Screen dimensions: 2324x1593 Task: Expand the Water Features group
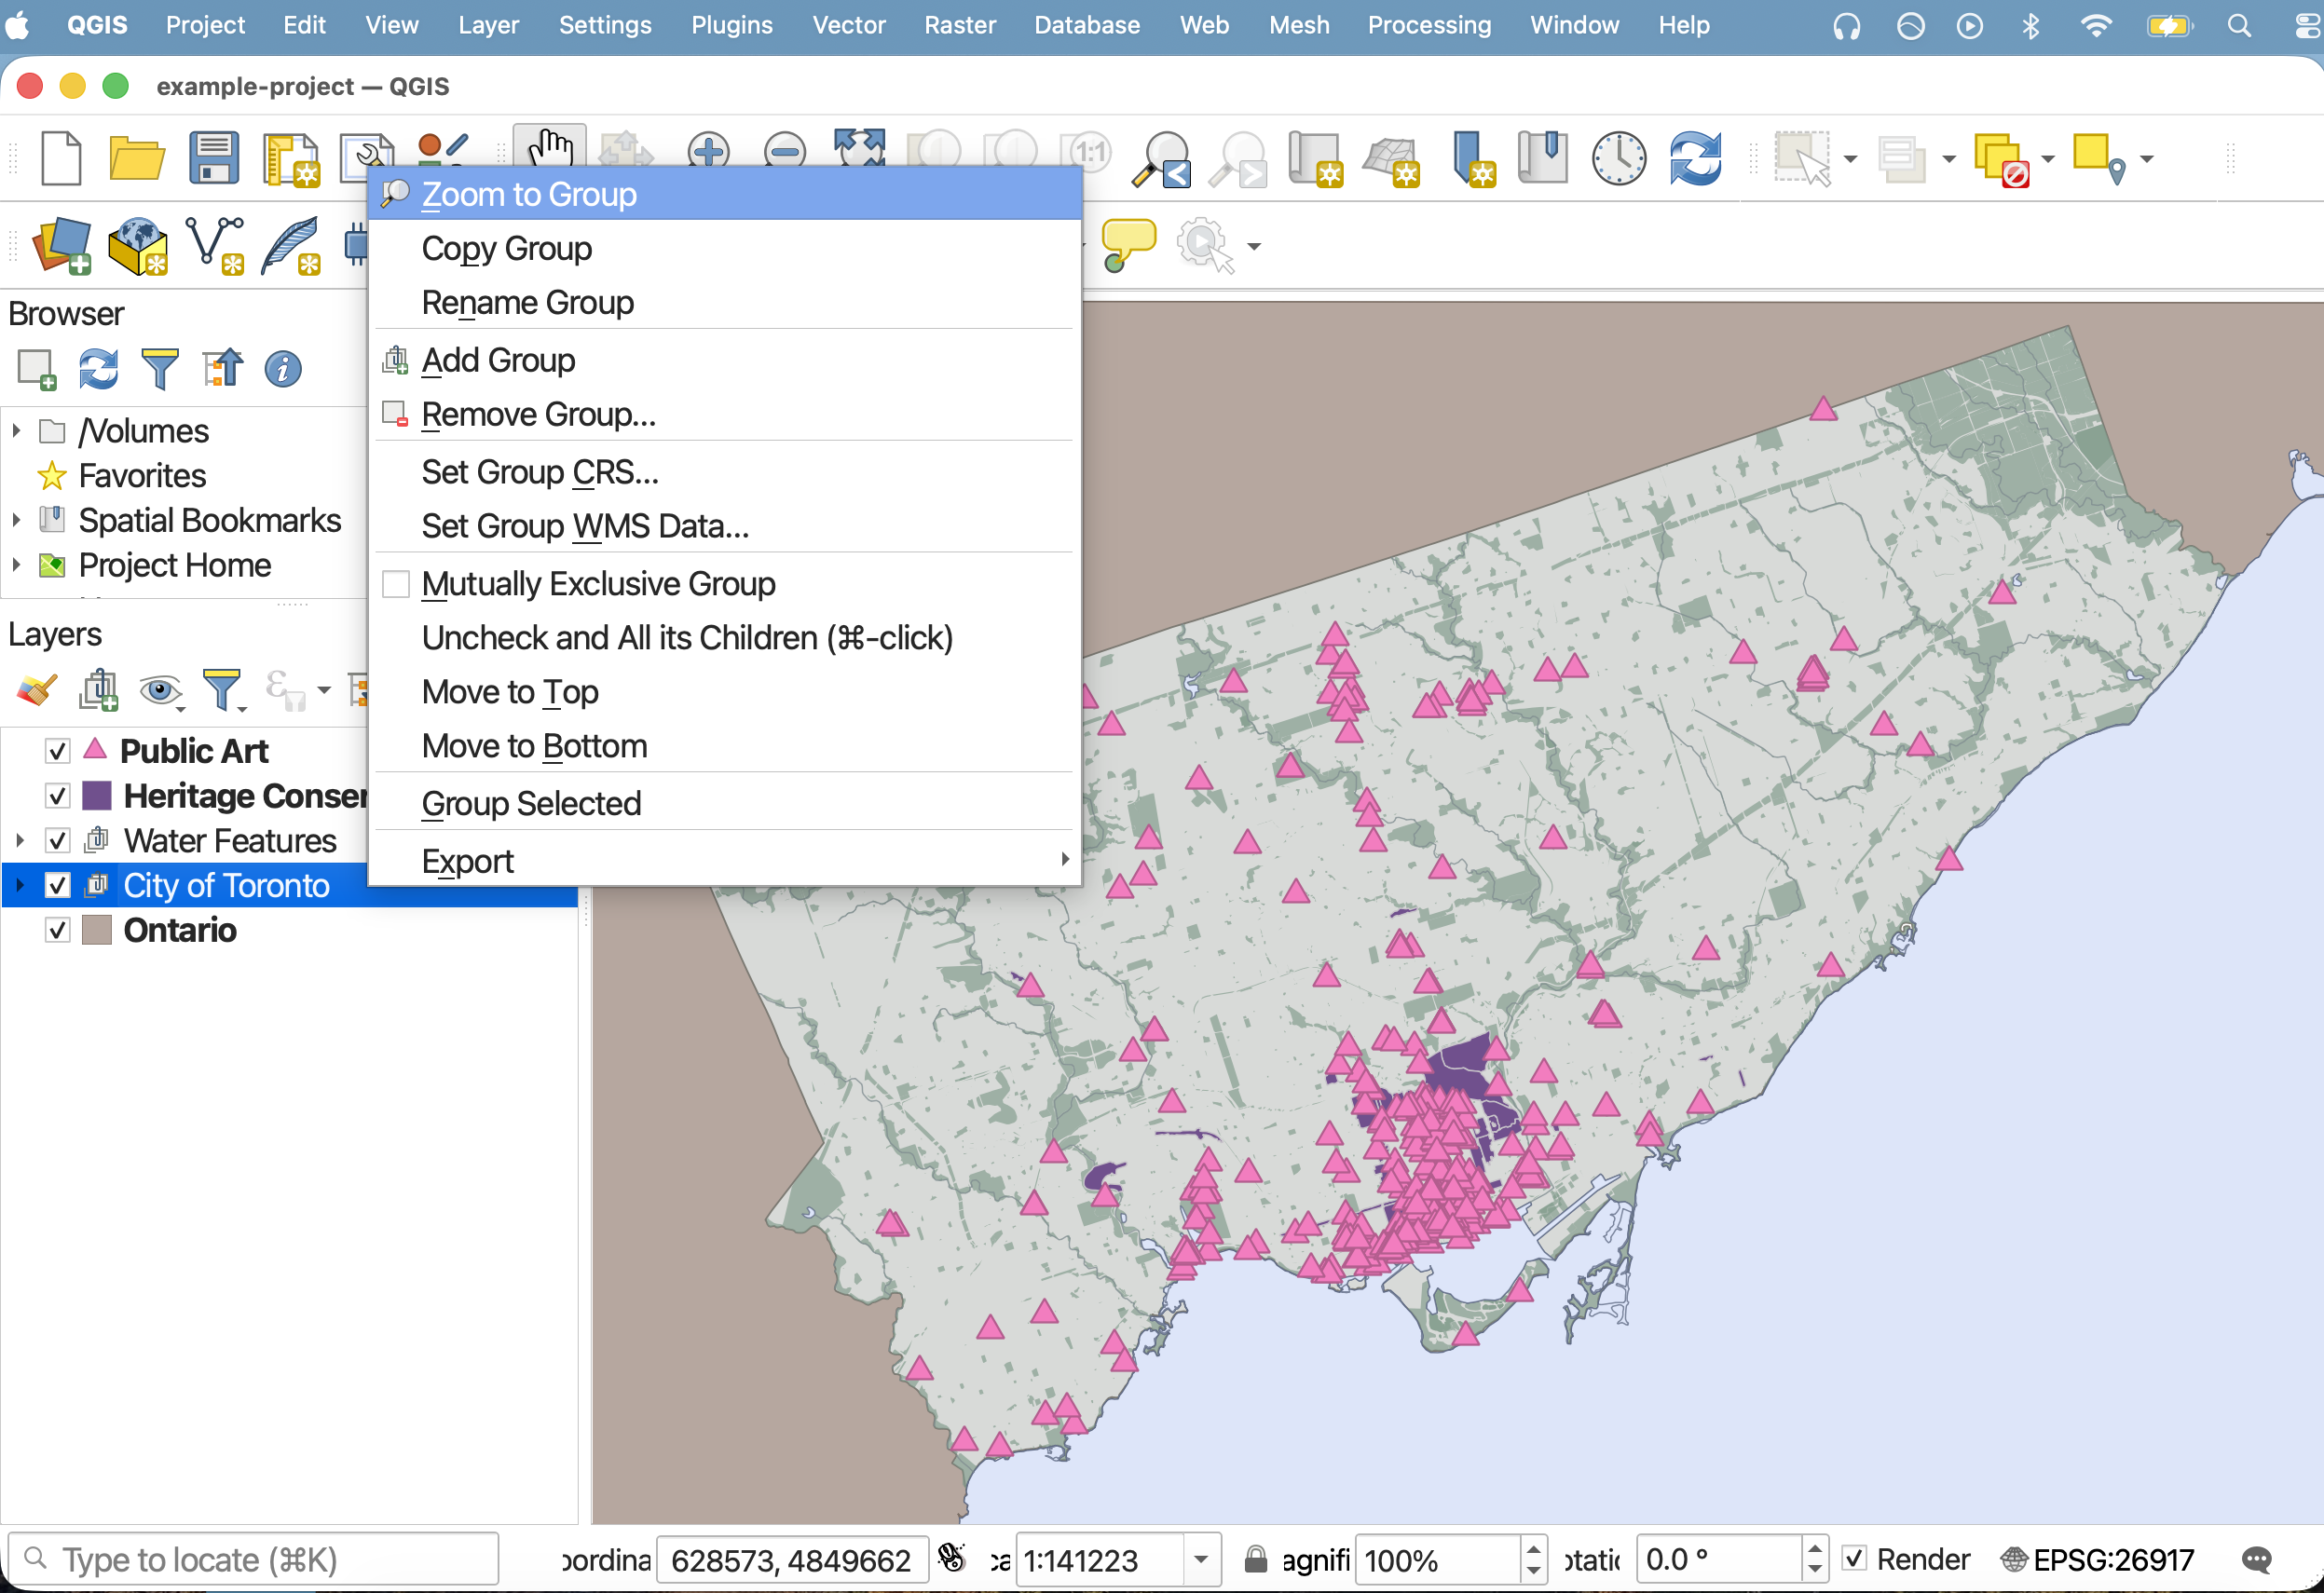point(19,841)
